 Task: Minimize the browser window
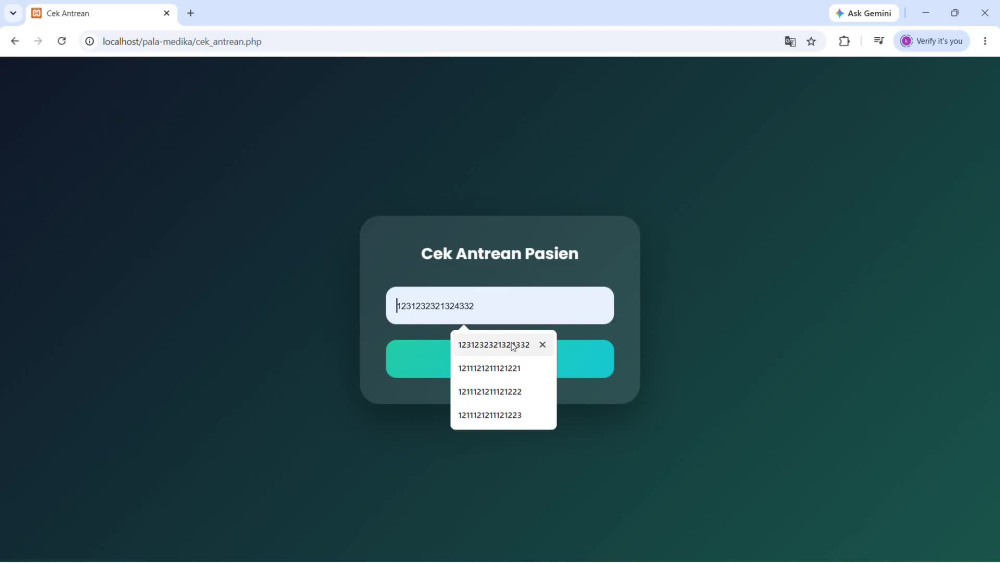[x=925, y=13]
